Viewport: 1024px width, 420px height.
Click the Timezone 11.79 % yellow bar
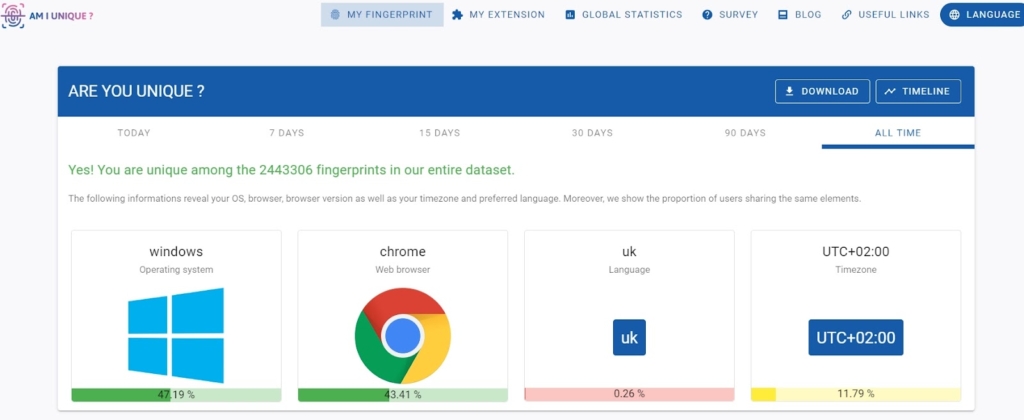(x=855, y=394)
